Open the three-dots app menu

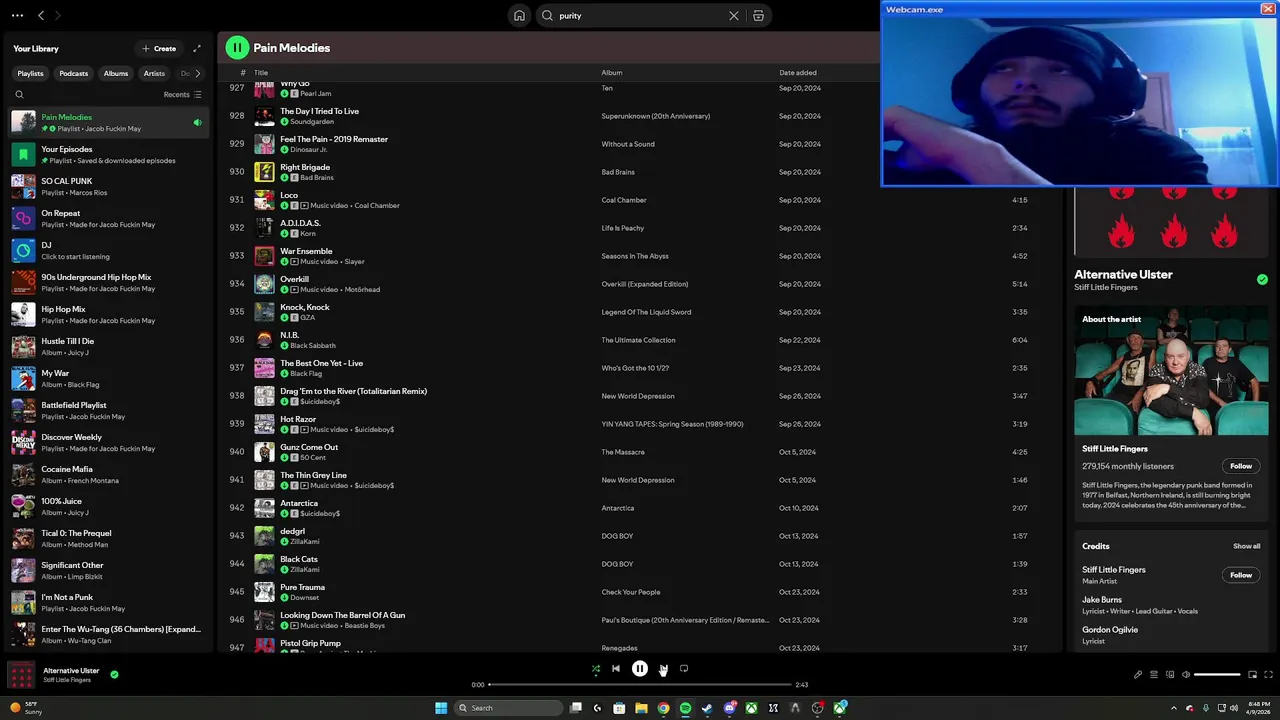(x=17, y=16)
